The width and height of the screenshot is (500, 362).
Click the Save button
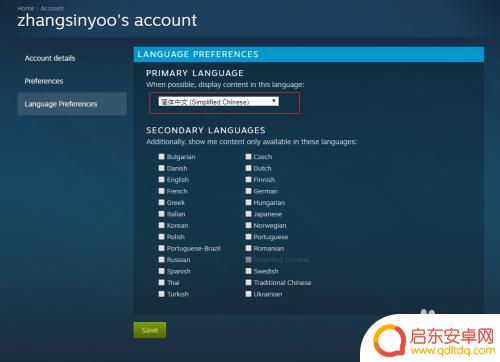[x=150, y=330]
